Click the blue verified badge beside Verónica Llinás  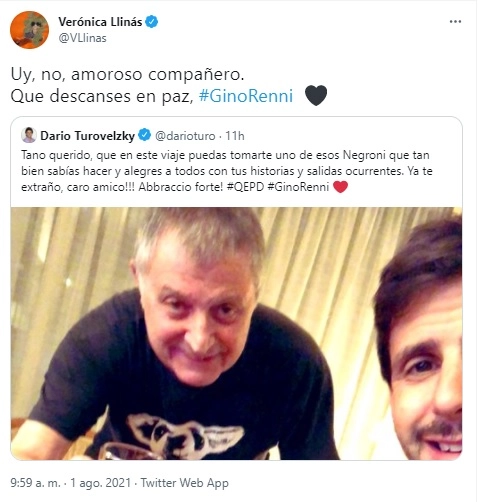(x=152, y=22)
